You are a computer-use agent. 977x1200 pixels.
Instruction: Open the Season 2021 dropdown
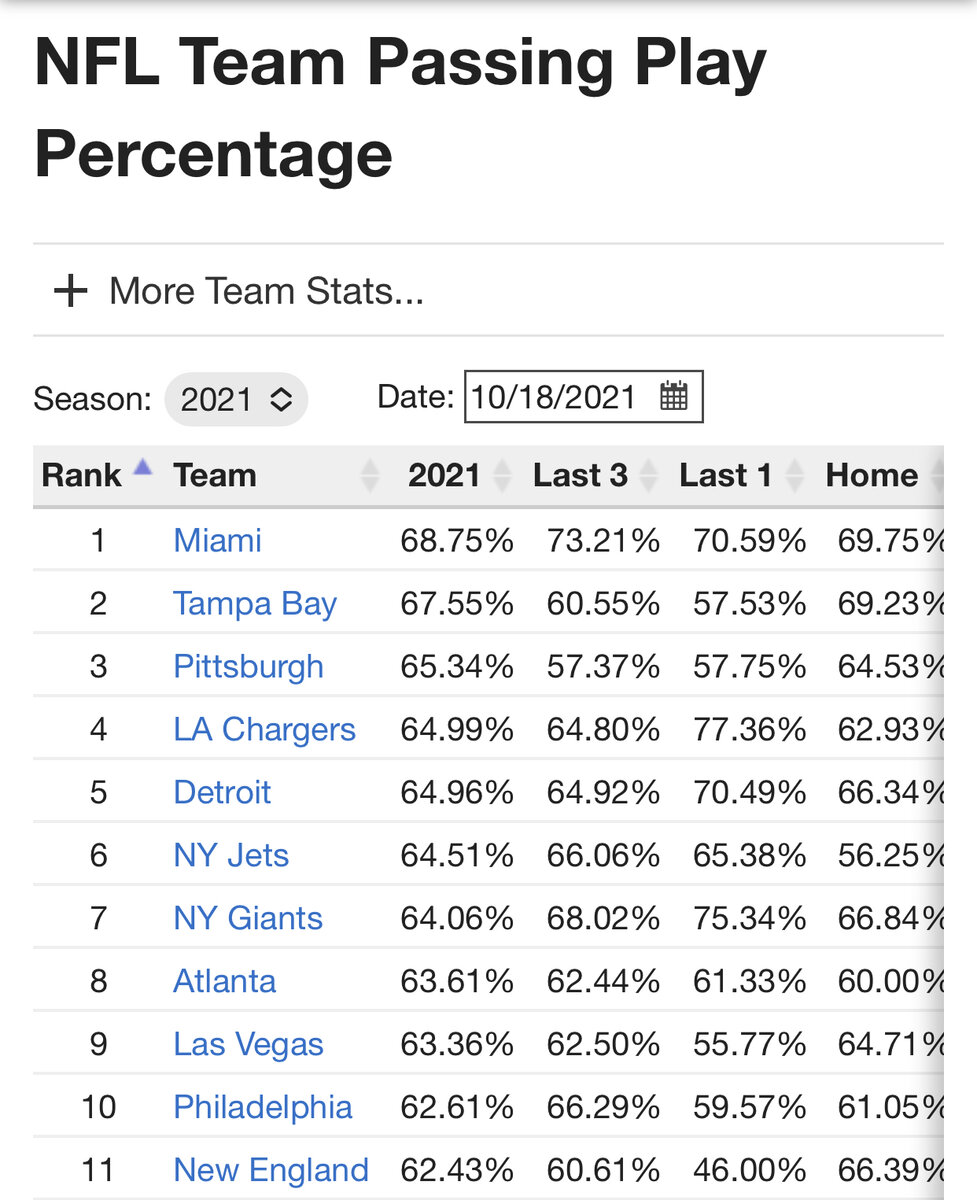(x=236, y=399)
